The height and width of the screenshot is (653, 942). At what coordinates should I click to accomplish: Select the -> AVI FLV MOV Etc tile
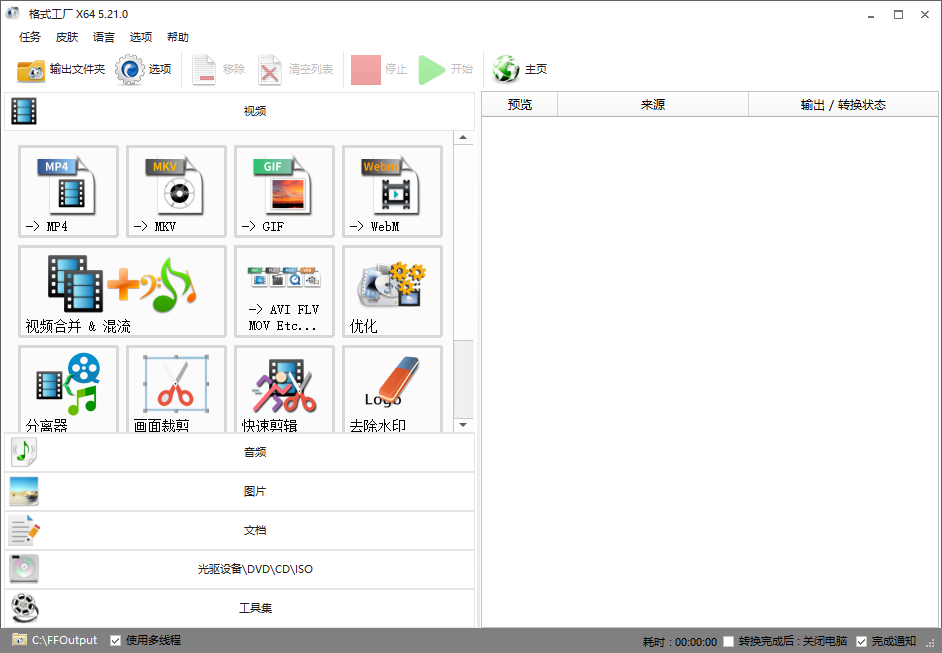tap(284, 291)
